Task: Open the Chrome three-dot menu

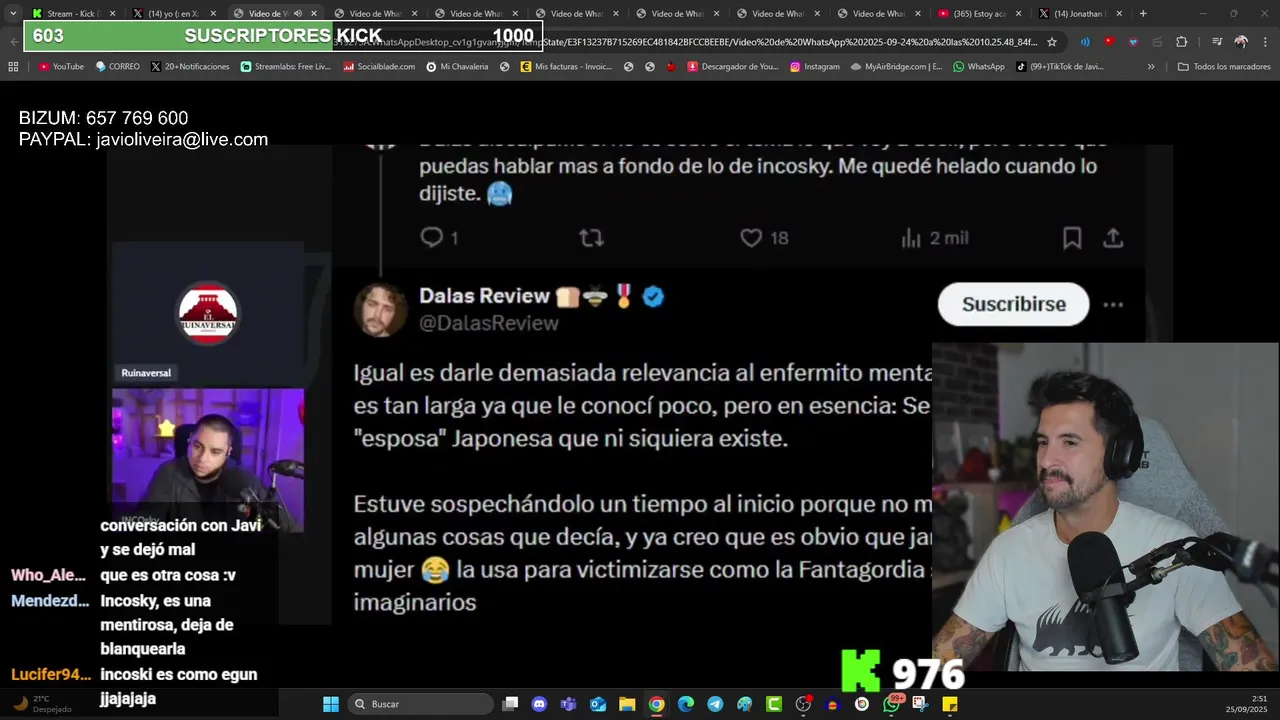Action: [1265, 42]
